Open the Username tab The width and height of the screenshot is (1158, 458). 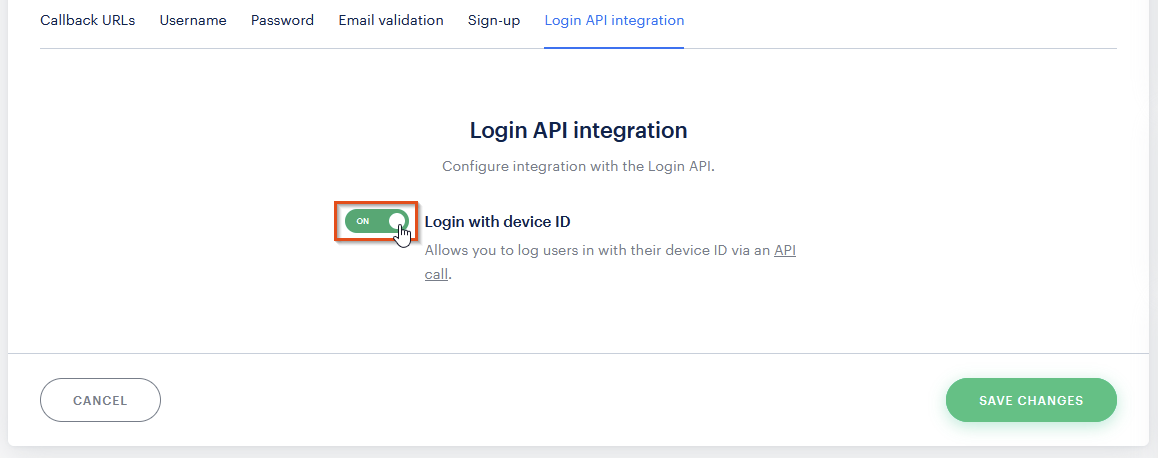(x=193, y=21)
